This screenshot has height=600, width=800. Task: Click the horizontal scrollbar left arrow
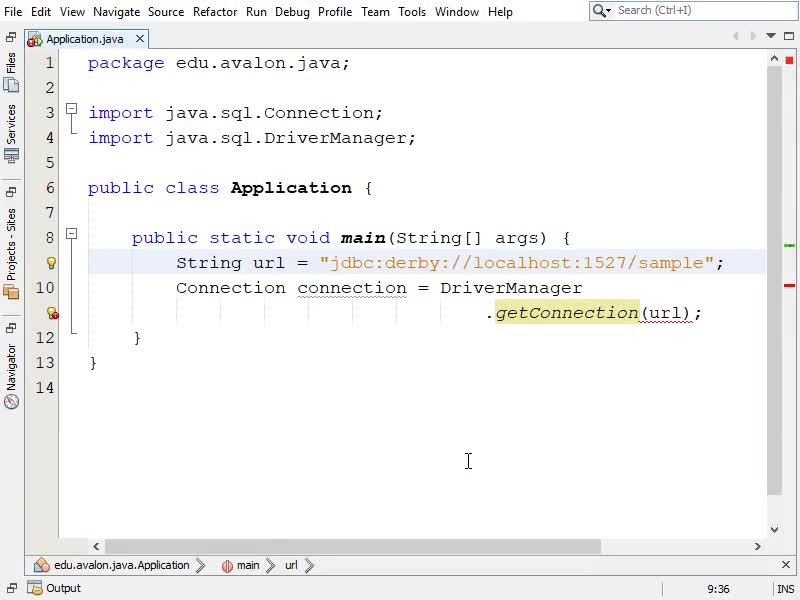(96, 546)
